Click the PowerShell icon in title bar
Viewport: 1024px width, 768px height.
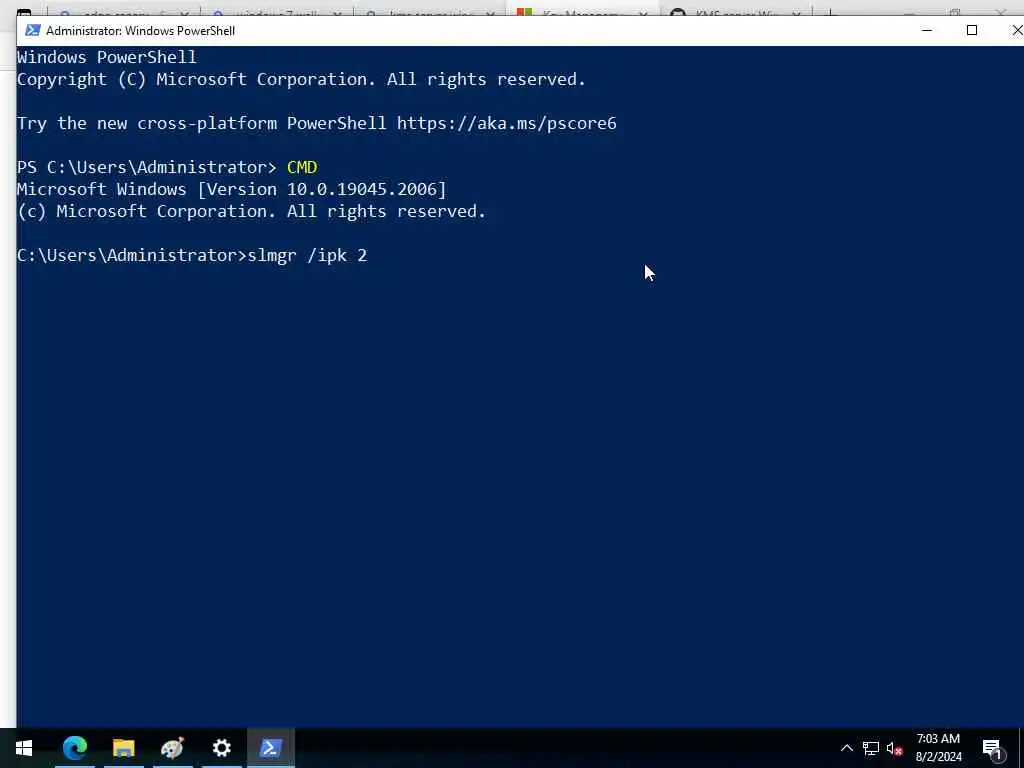pos(33,31)
